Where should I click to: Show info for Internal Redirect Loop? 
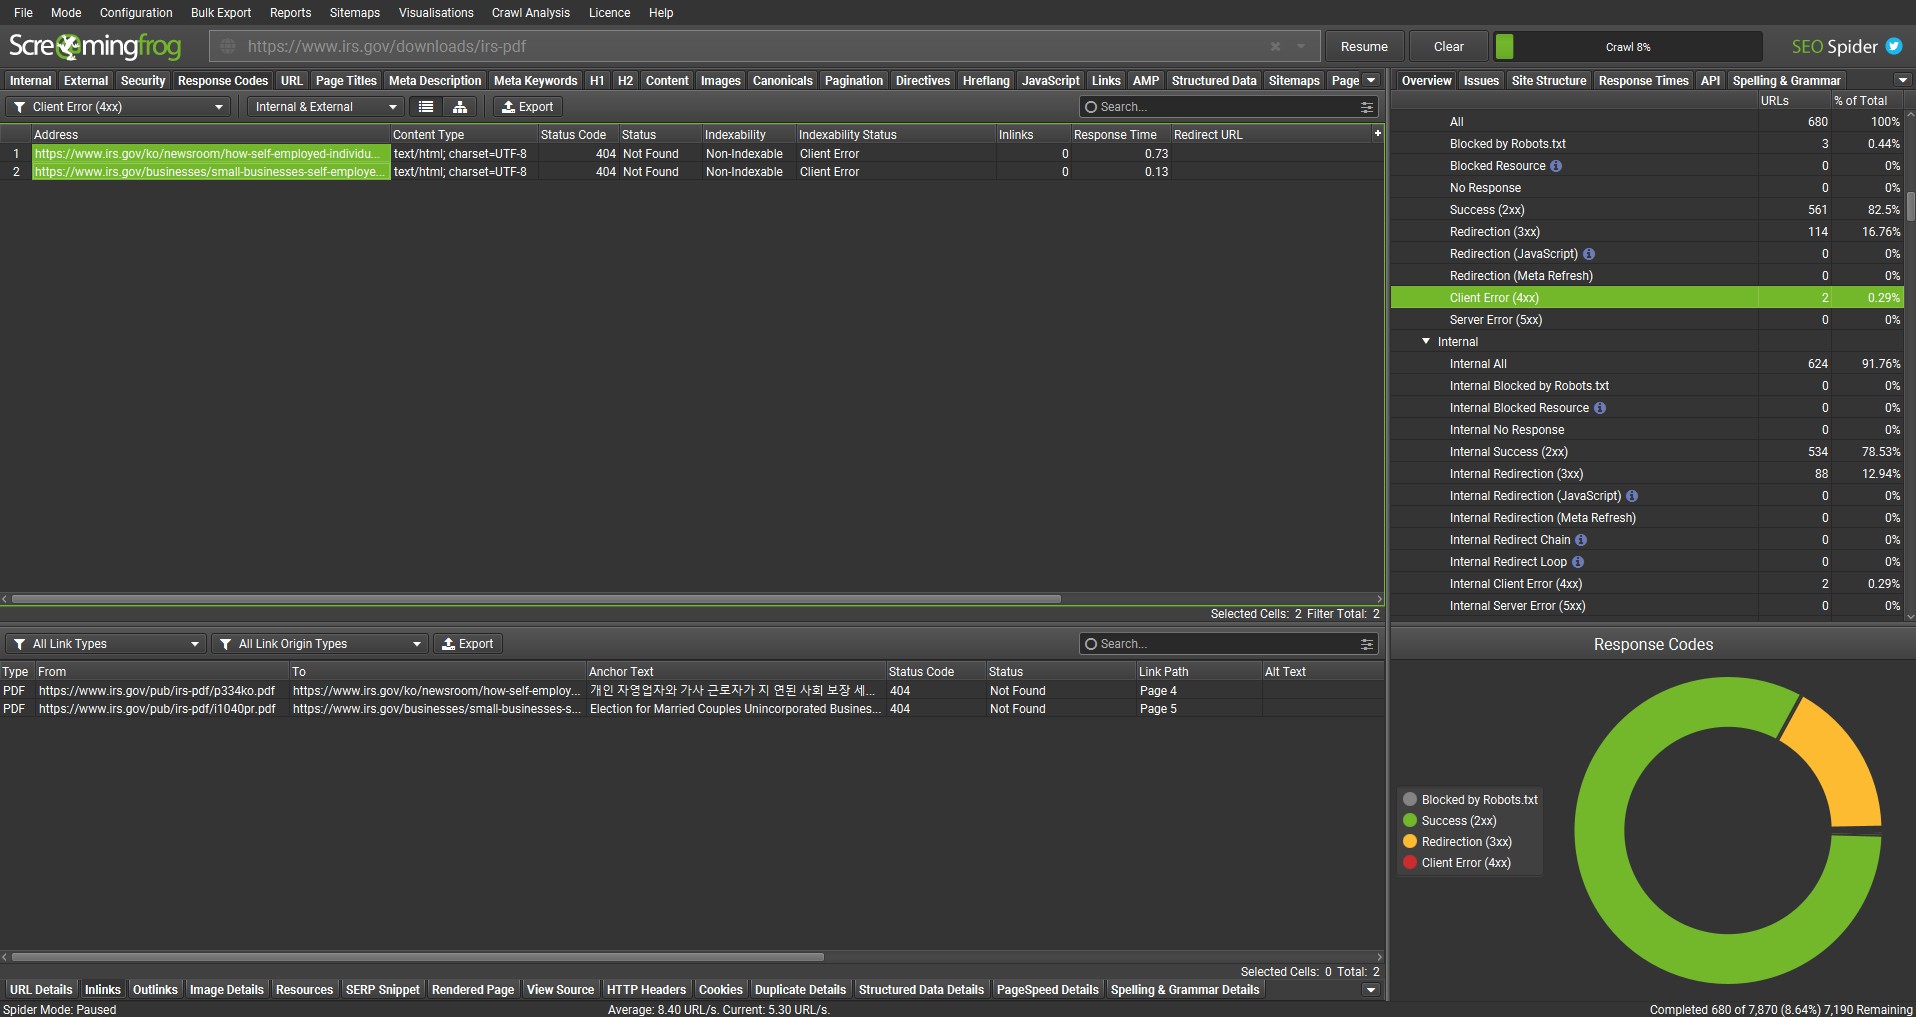pos(1578,562)
